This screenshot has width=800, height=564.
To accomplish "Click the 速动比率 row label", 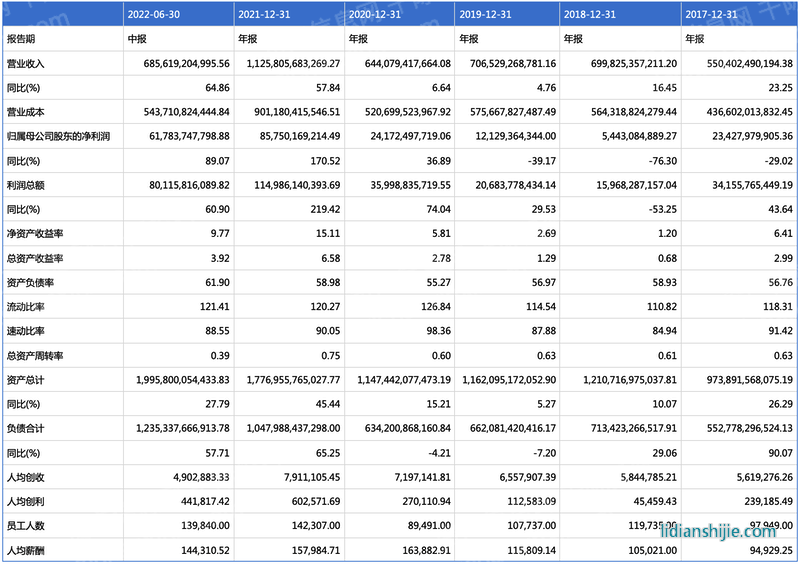I will pyautogui.click(x=26, y=331).
